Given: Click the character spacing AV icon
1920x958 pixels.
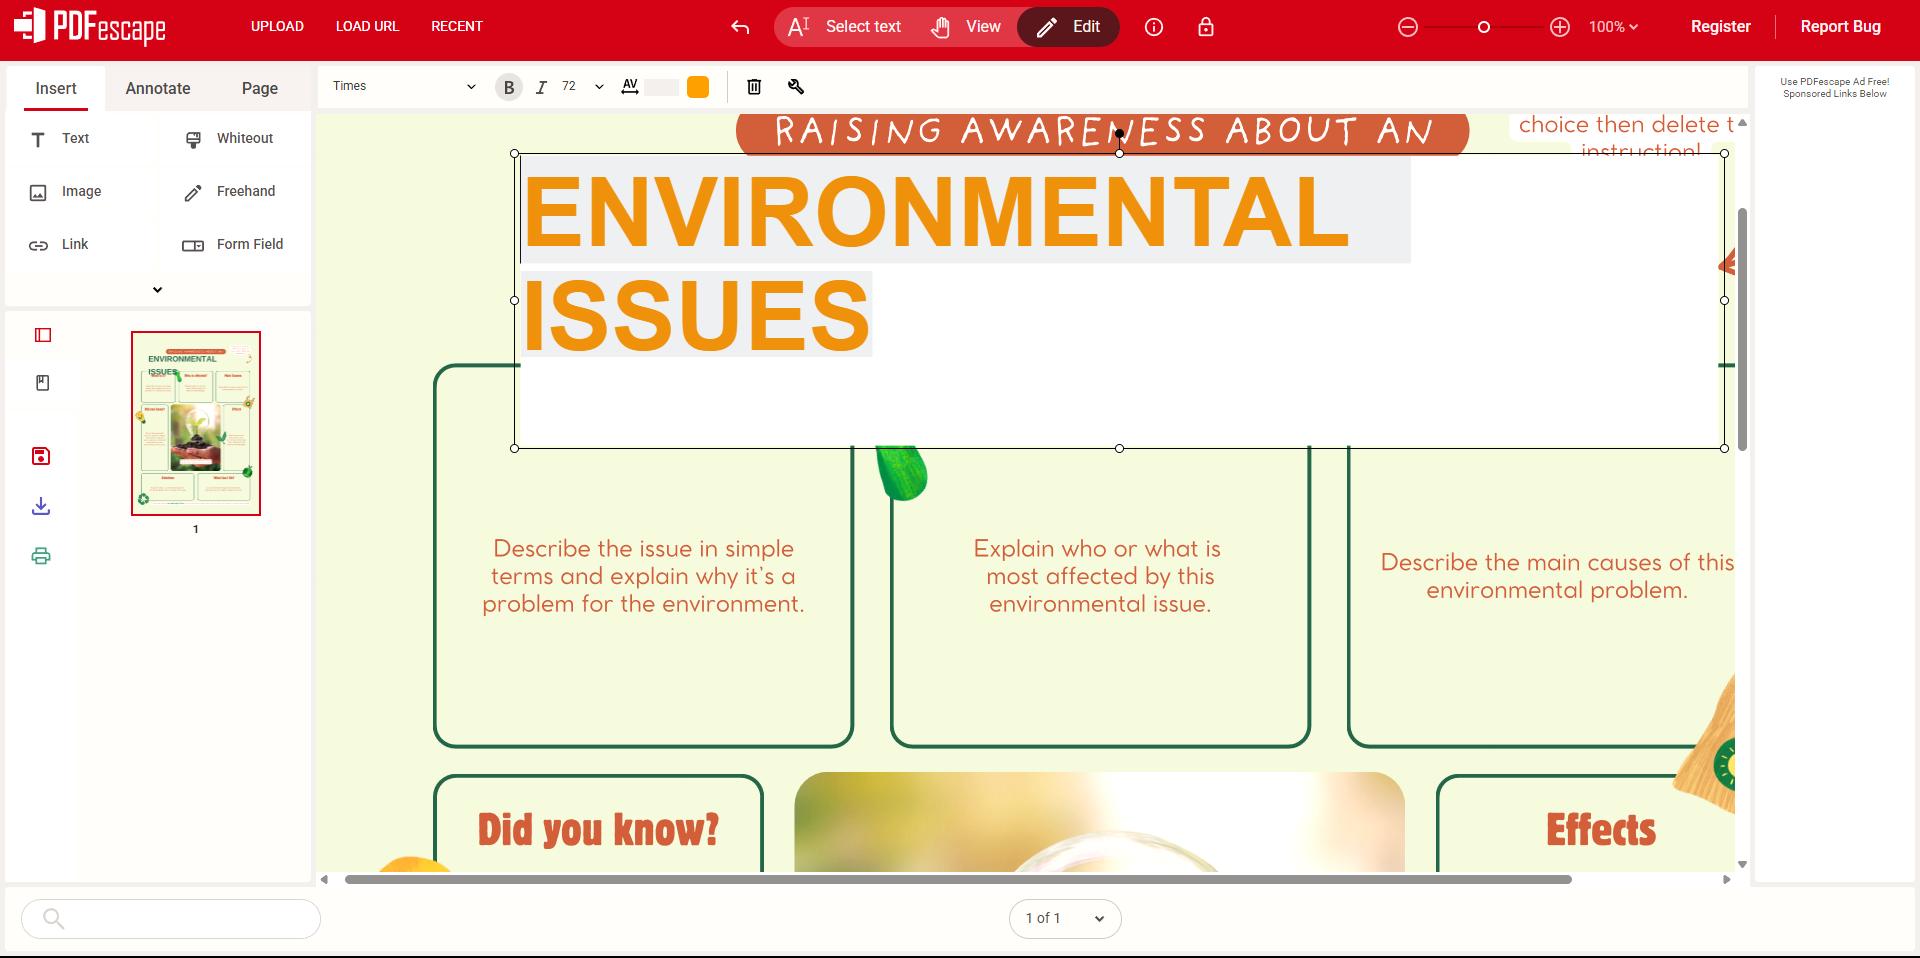Looking at the screenshot, I should tap(630, 87).
